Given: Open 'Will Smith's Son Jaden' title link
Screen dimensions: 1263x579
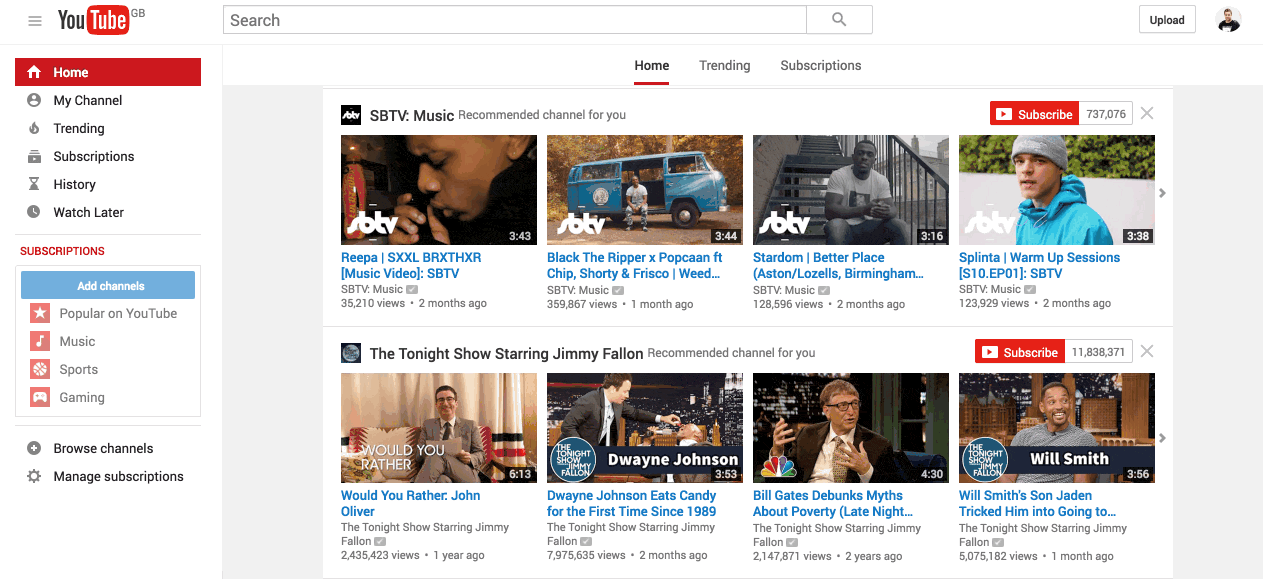Looking at the screenshot, I should [1038, 503].
